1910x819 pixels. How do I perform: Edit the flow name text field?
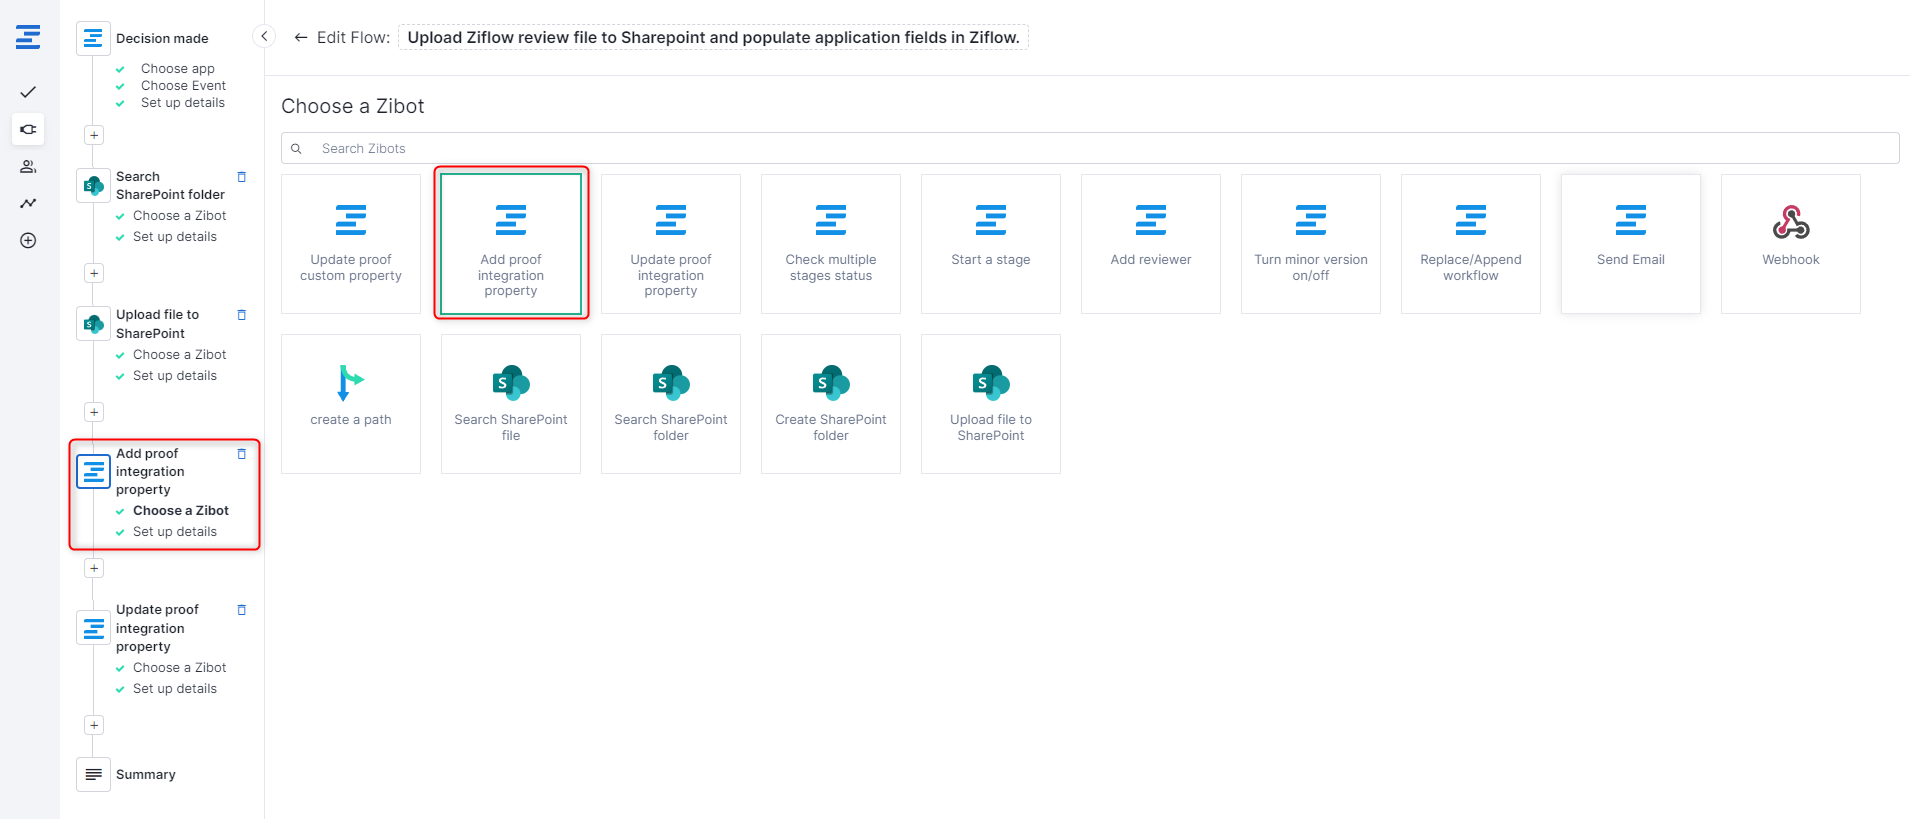click(713, 38)
